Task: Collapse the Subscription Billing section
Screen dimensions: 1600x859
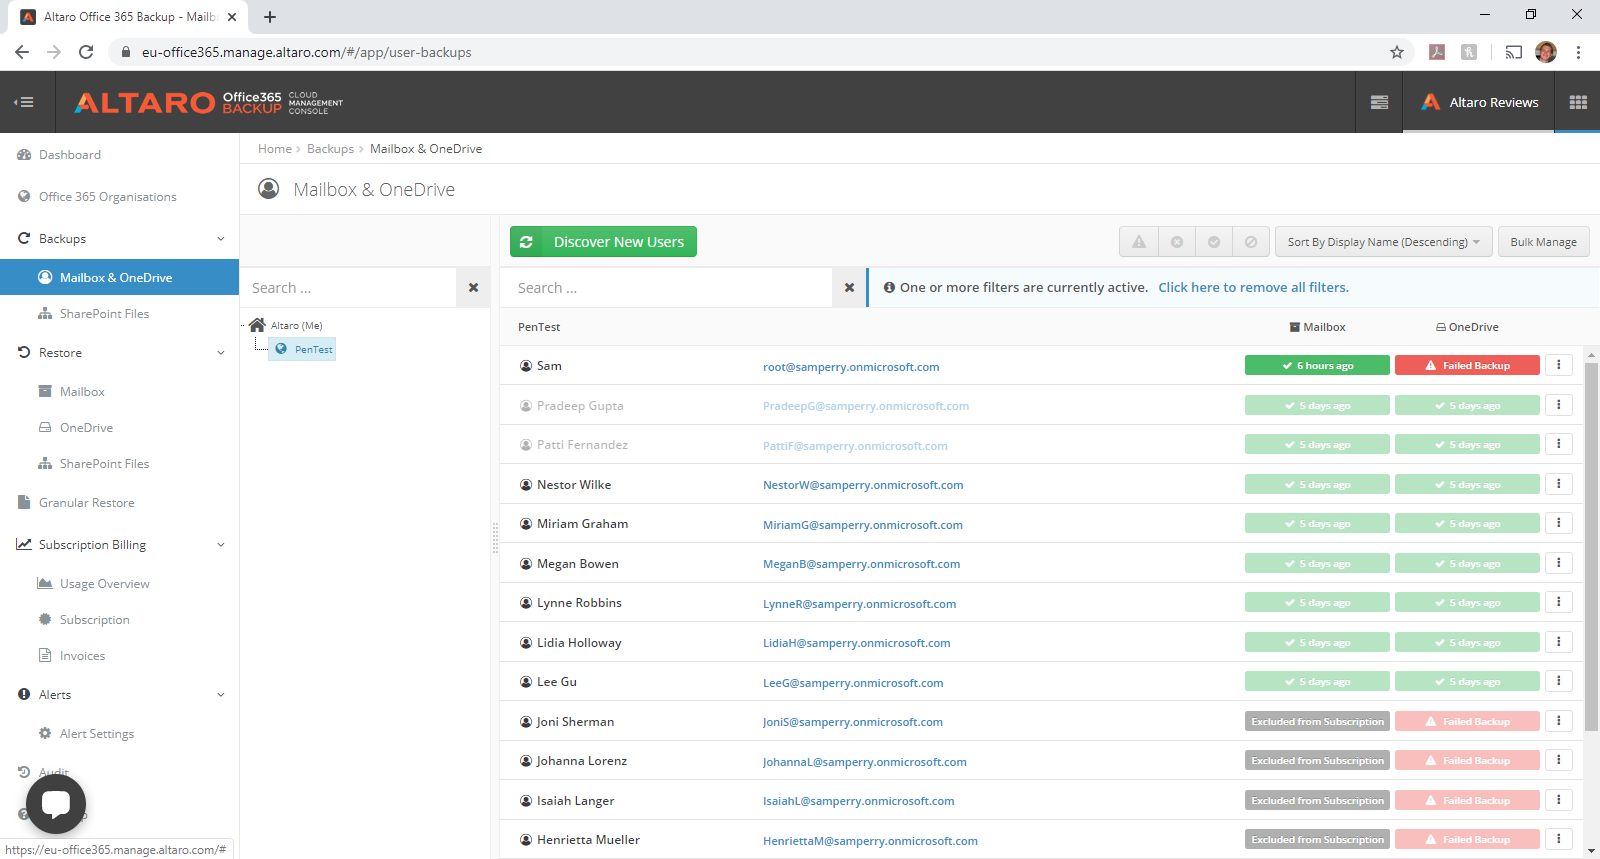Action: click(221, 545)
